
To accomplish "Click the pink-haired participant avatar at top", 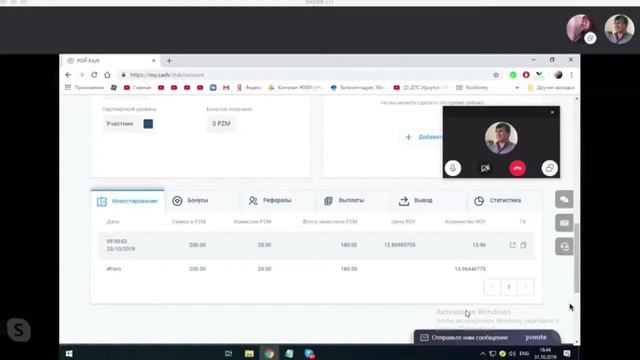I will click(x=580, y=28).
